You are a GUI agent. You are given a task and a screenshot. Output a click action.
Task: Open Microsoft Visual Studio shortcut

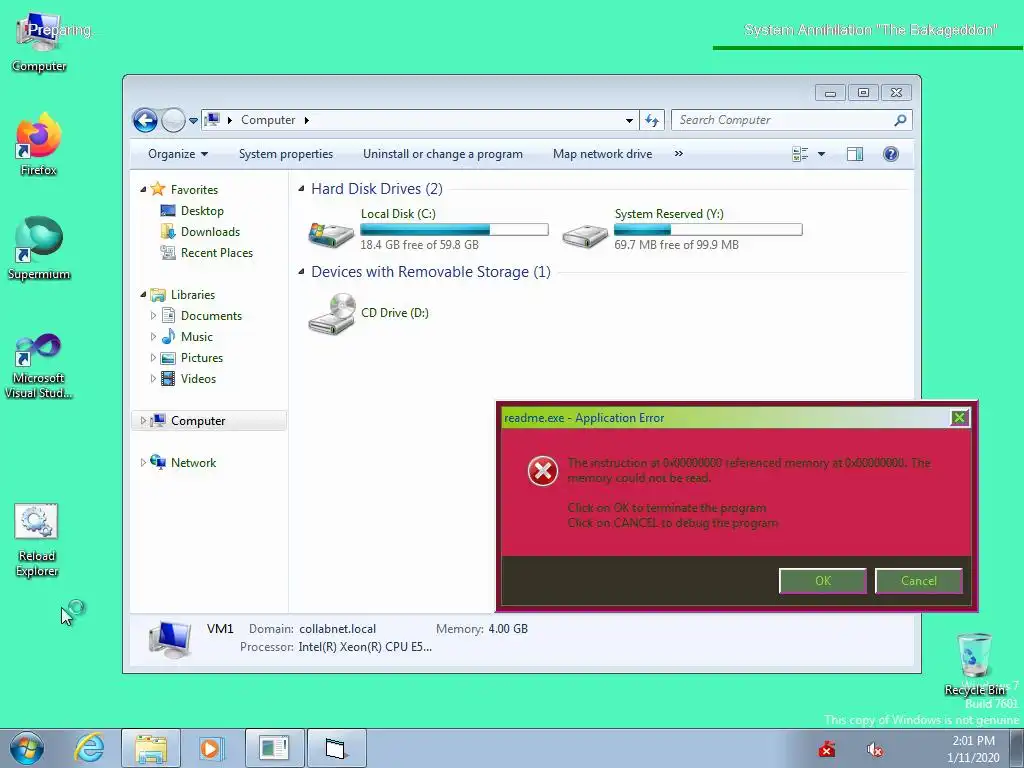point(39,366)
